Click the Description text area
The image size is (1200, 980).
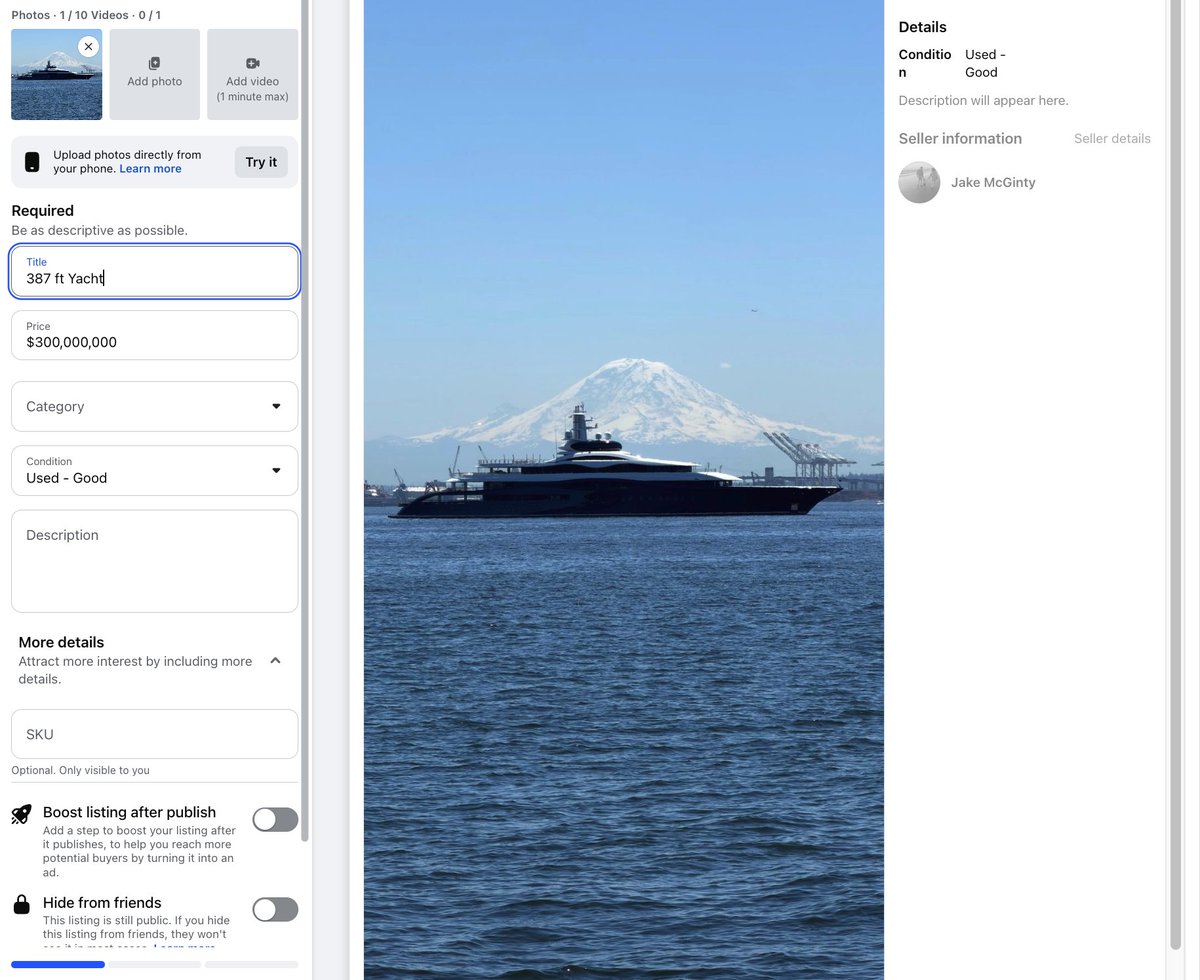[x=154, y=561]
